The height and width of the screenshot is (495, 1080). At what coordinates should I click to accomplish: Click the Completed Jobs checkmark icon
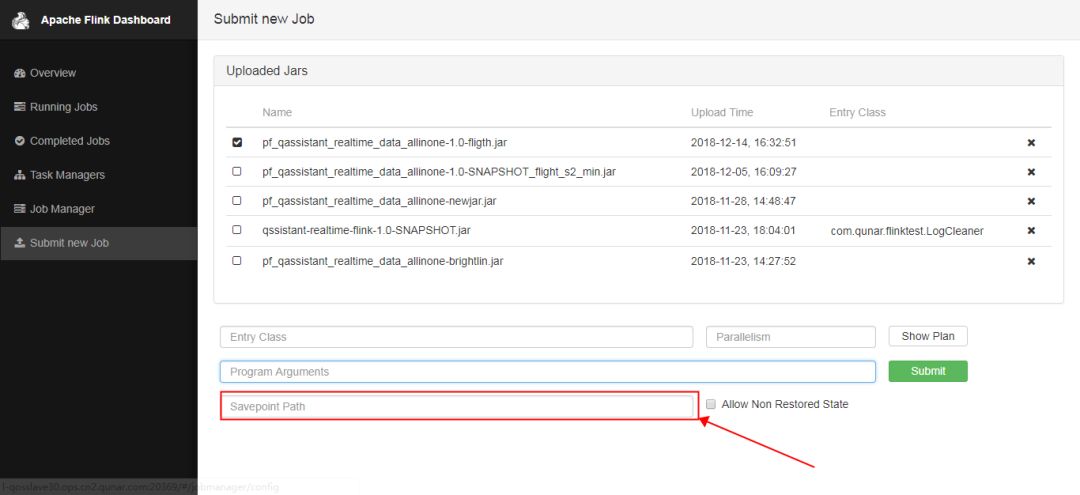click(x=19, y=140)
